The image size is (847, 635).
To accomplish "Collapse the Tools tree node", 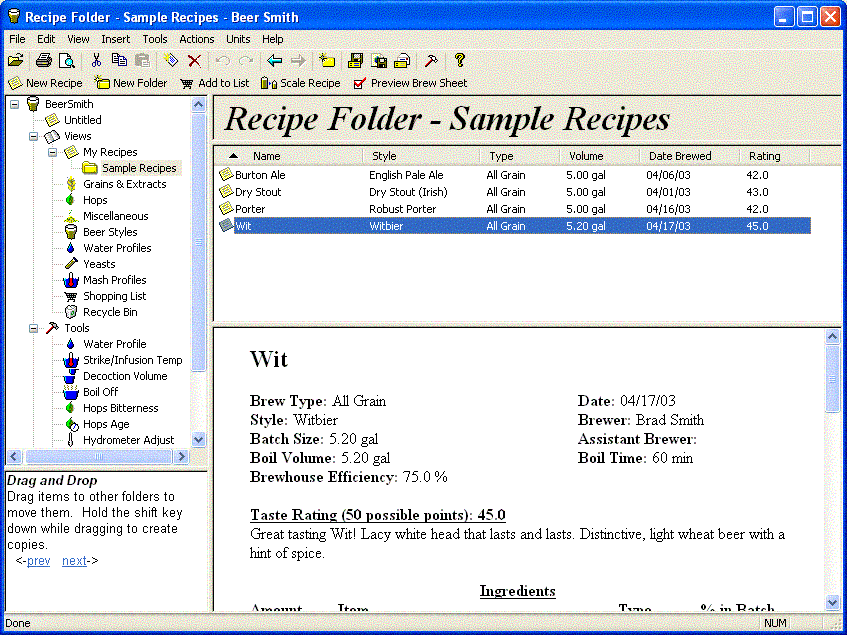I will point(33,328).
